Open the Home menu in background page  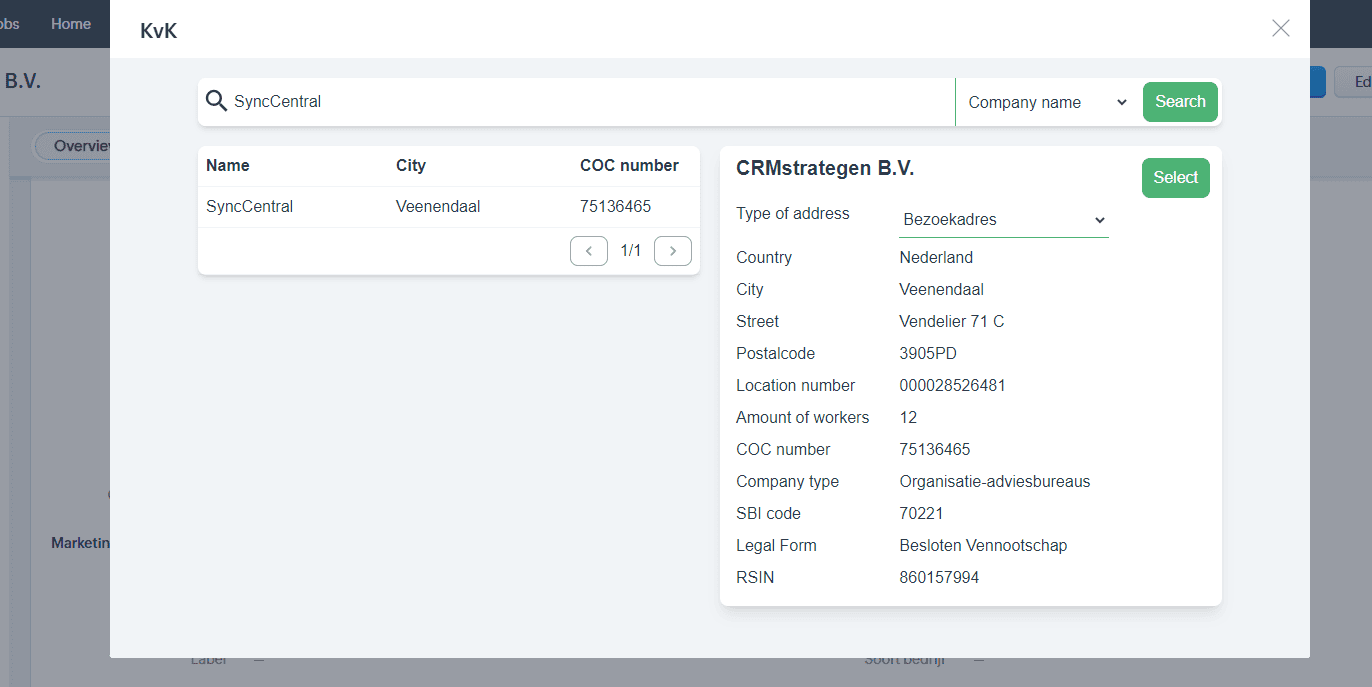click(x=71, y=24)
